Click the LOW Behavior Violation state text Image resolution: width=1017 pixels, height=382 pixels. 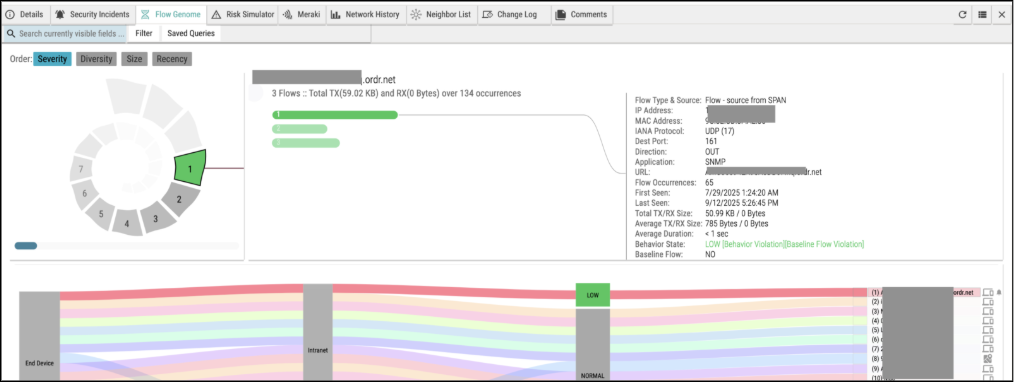tap(784, 244)
